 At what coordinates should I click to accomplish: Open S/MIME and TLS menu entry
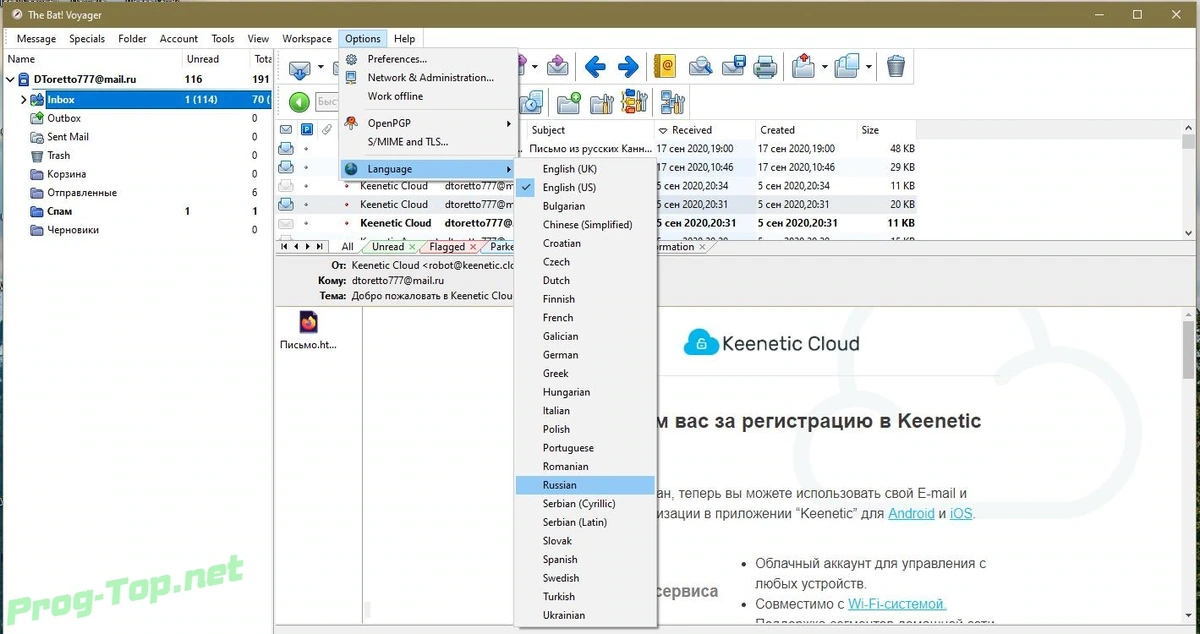tap(428, 142)
